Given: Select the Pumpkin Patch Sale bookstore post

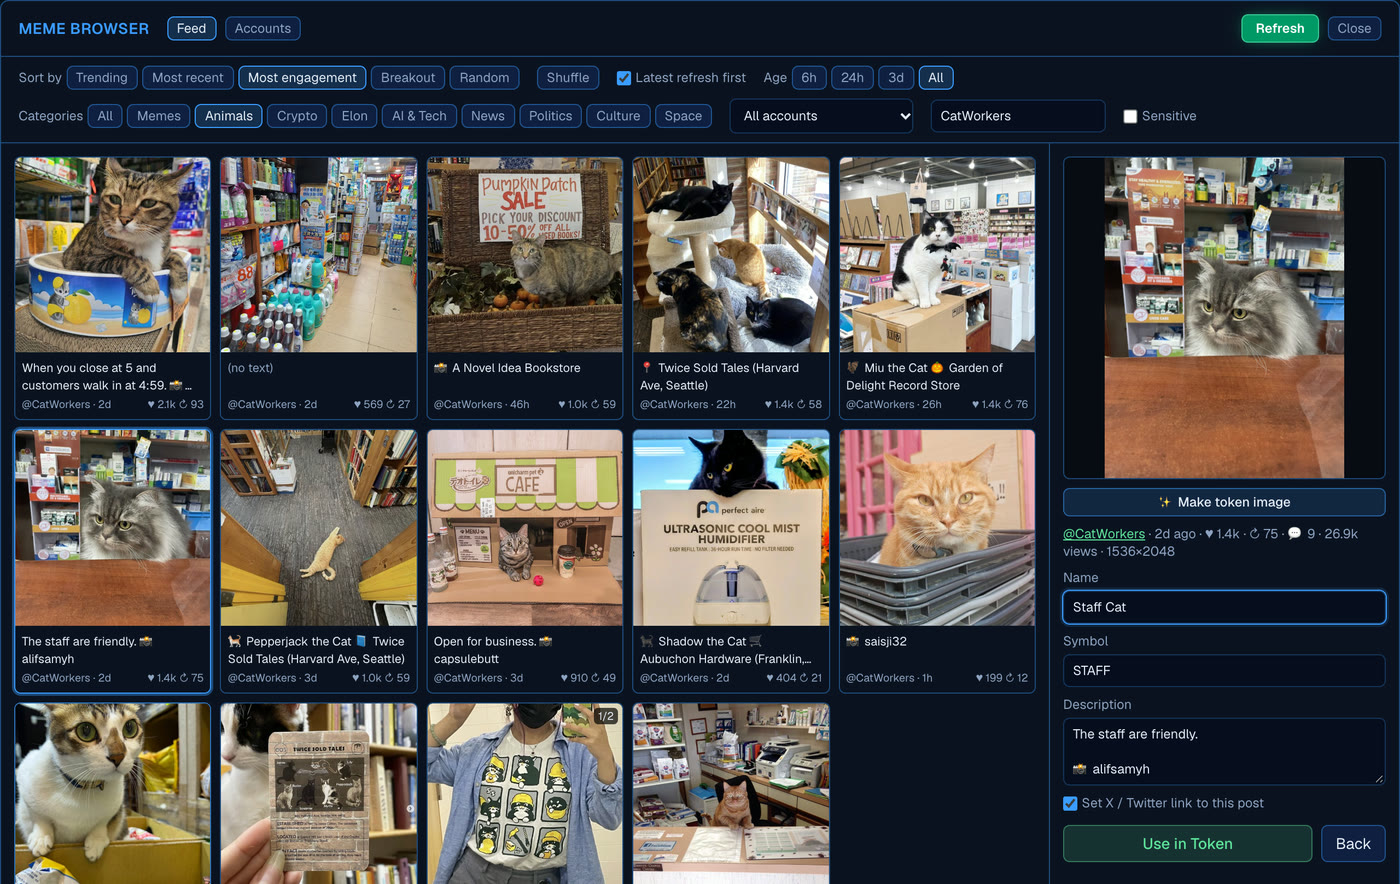Looking at the screenshot, I should pyautogui.click(x=525, y=287).
